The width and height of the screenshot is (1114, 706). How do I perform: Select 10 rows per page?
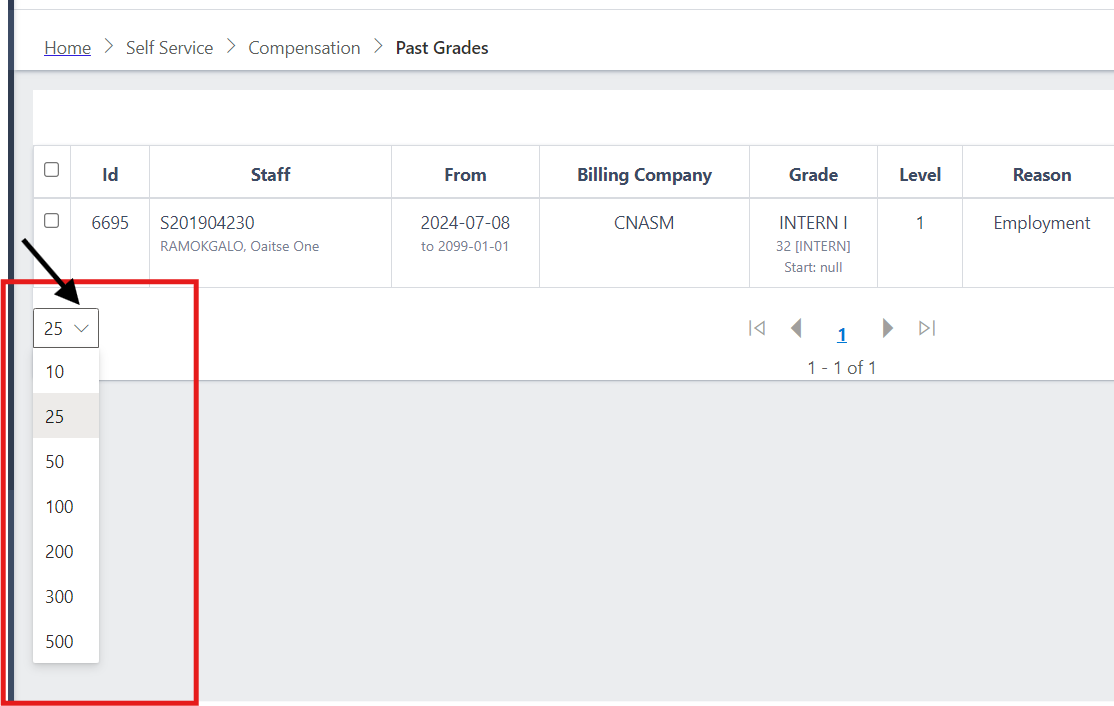coord(55,372)
